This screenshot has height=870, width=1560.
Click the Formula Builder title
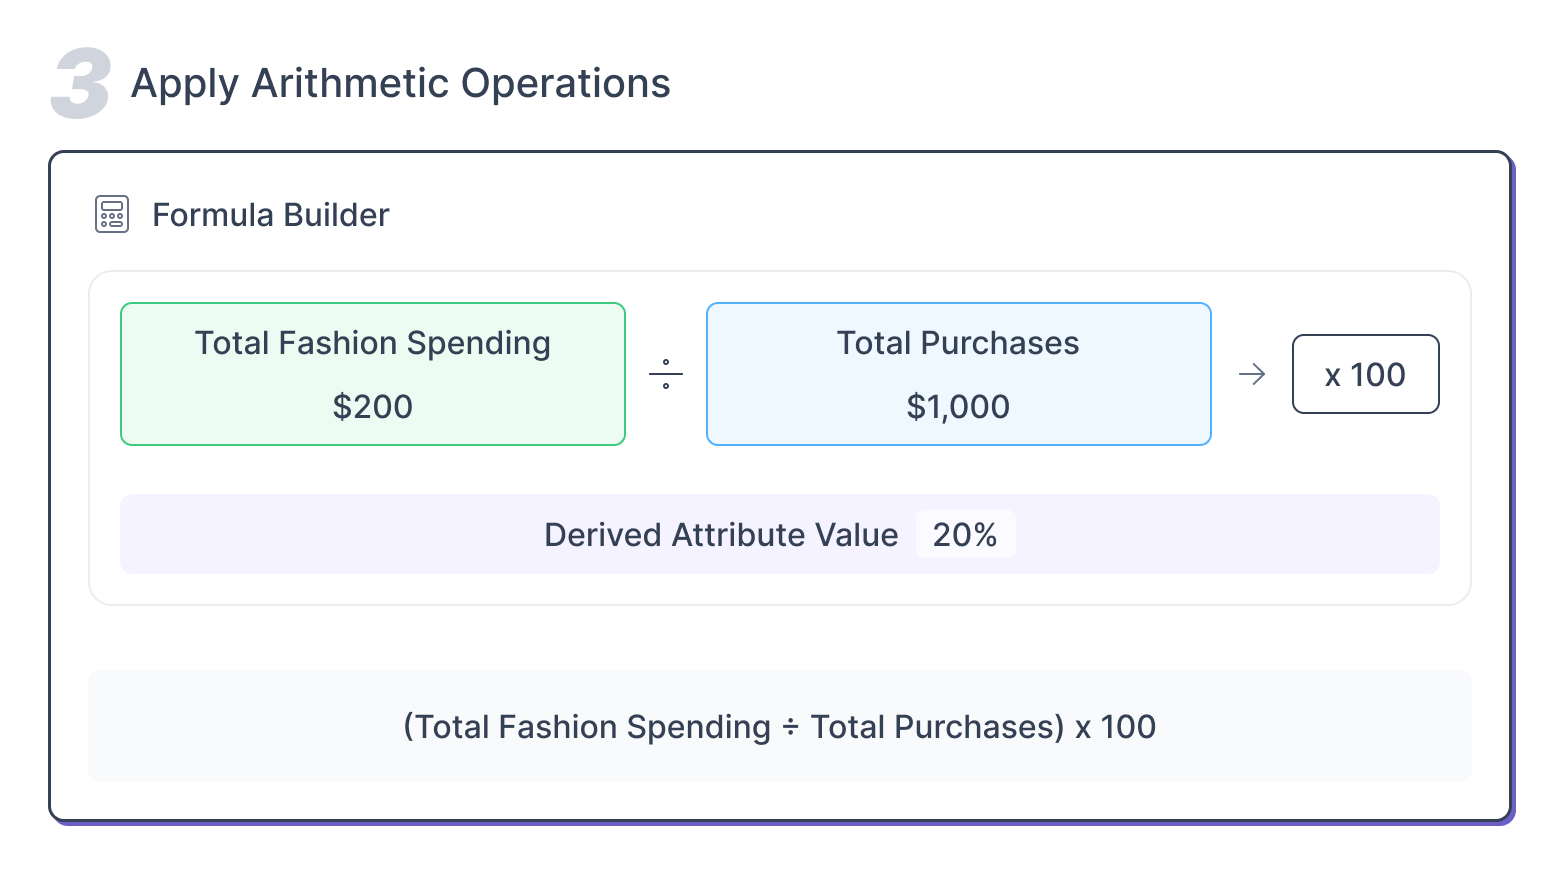pos(270,215)
